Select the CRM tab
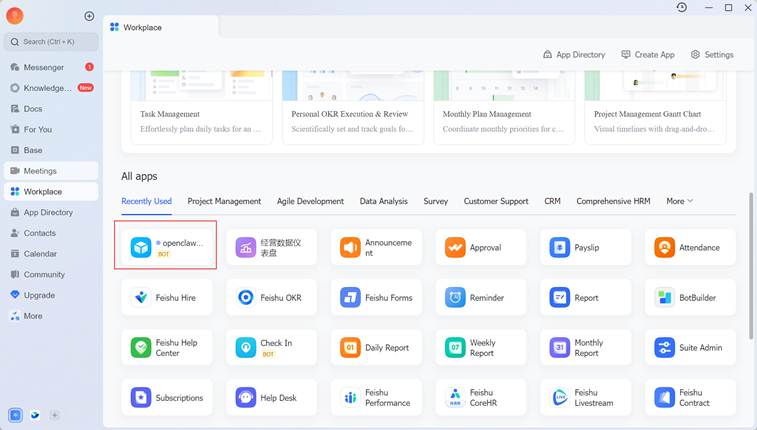The height and width of the screenshot is (430, 757). tap(552, 201)
